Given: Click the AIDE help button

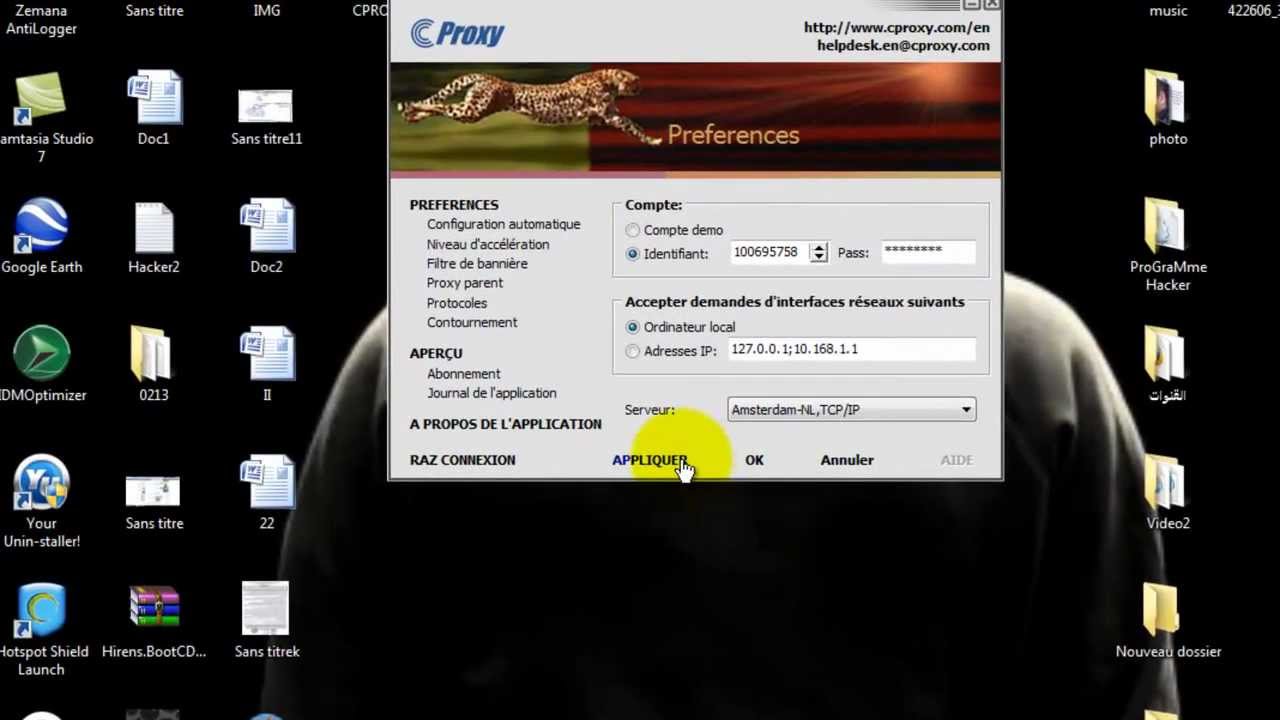Looking at the screenshot, I should tap(956, 460).
